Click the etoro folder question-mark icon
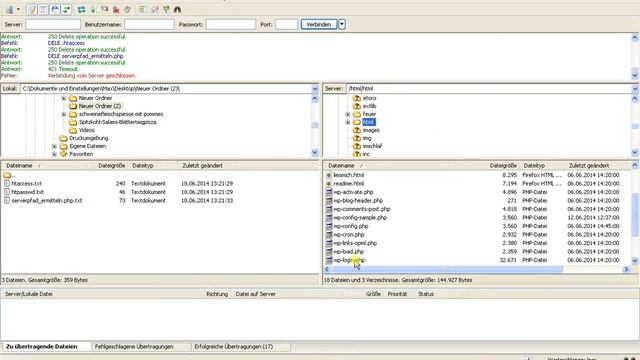 (x=357, y=98)
